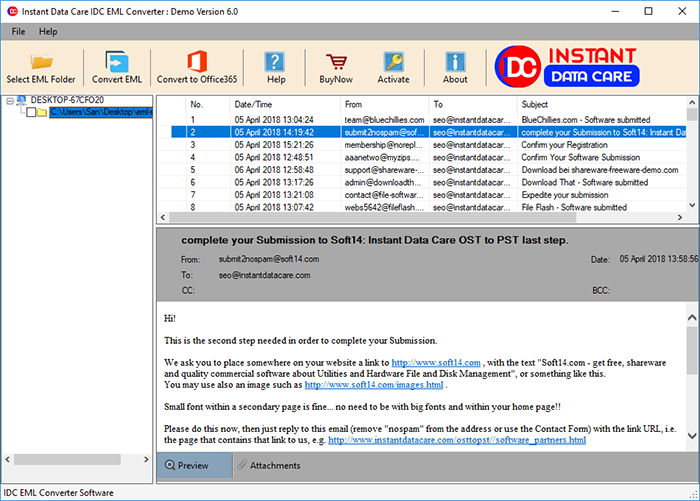Click date 06 April 2018 12:58:48

[274, 170]
